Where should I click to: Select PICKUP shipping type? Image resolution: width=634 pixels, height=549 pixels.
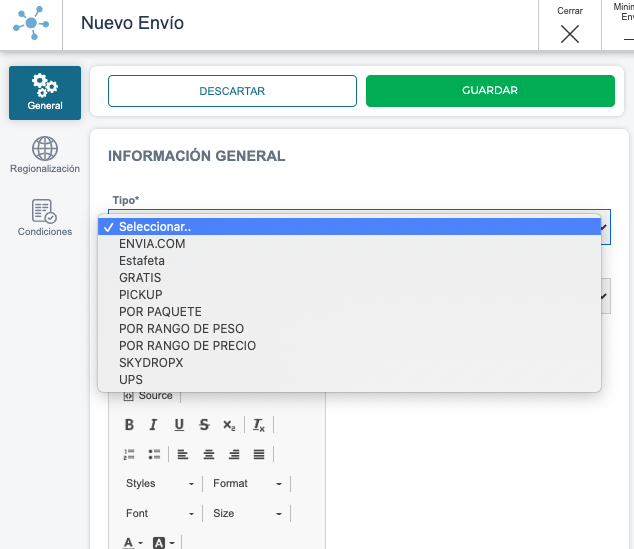[x=349, y=295]
